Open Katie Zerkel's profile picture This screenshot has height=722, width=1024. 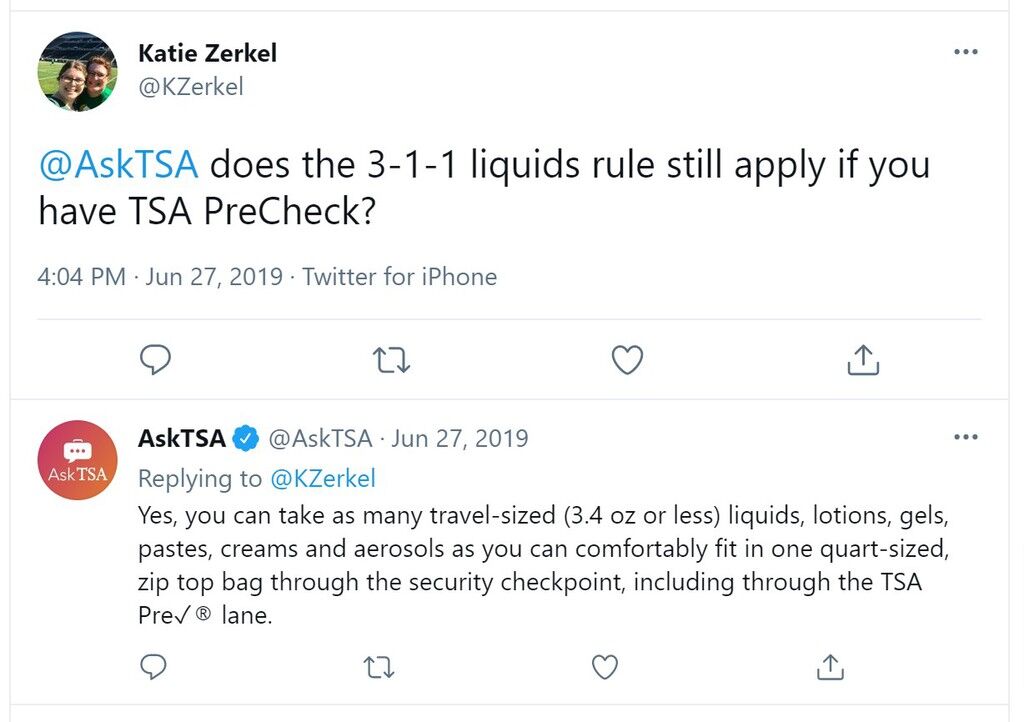click(x=77, y=71)
